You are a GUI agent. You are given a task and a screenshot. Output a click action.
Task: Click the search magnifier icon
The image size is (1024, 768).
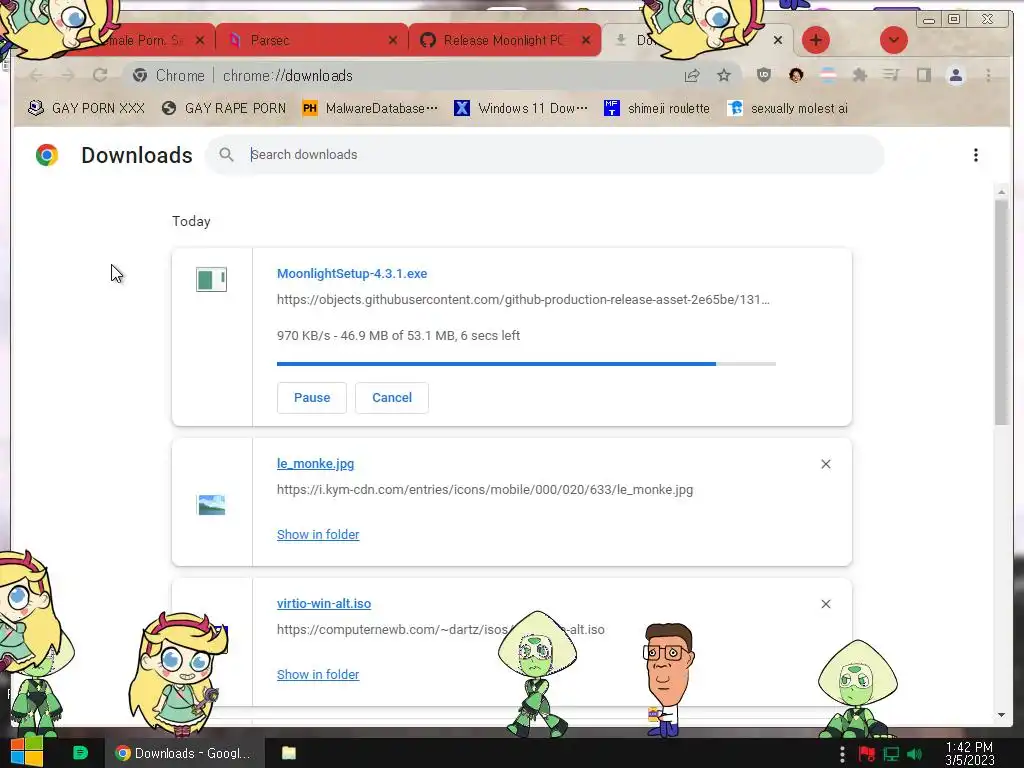coord(226,155)
